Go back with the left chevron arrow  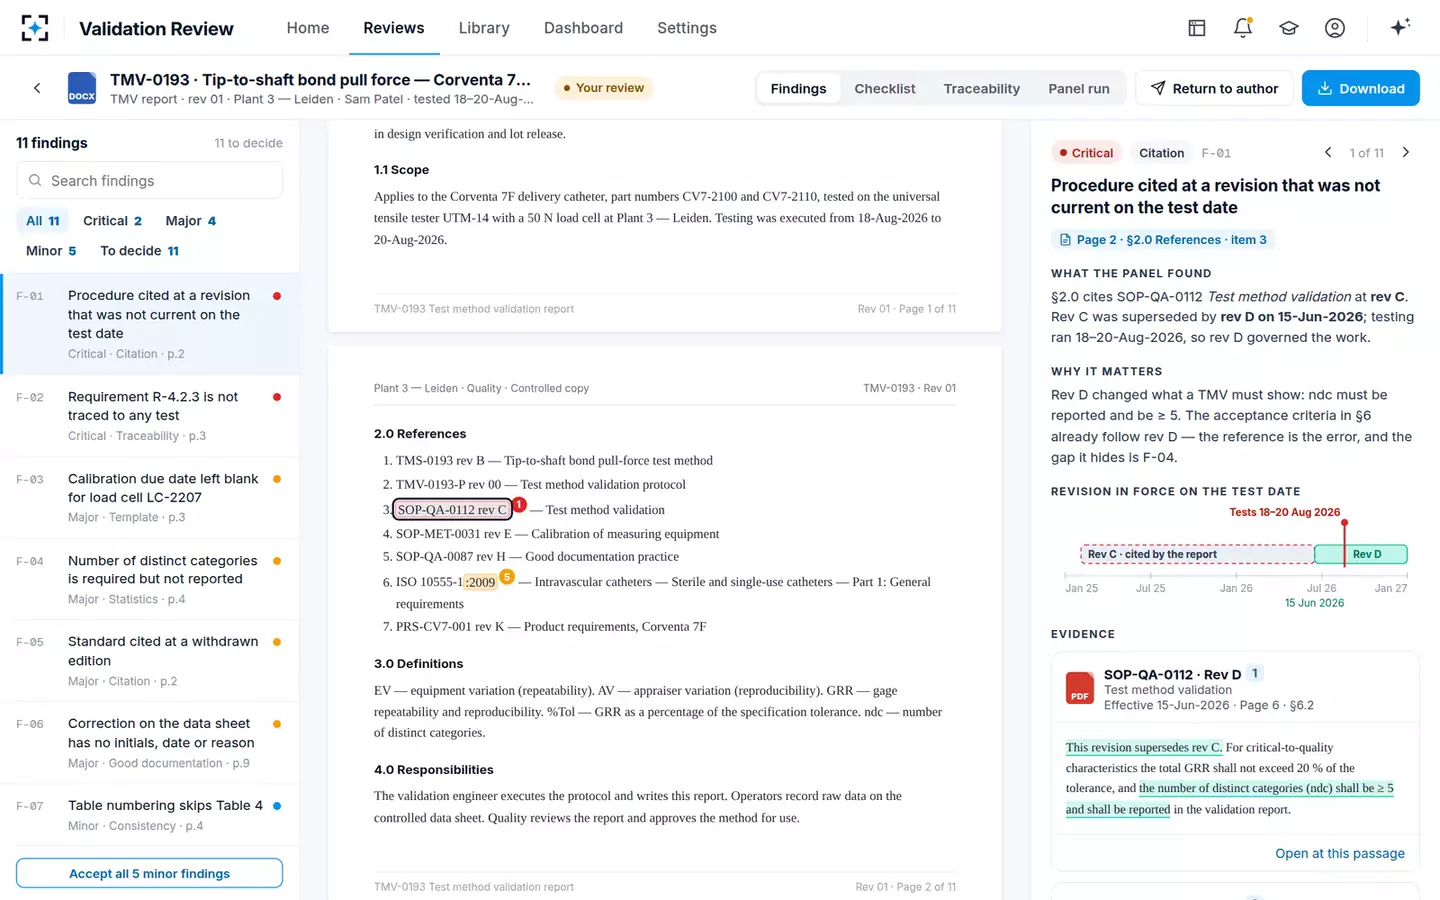click(37, 88)
